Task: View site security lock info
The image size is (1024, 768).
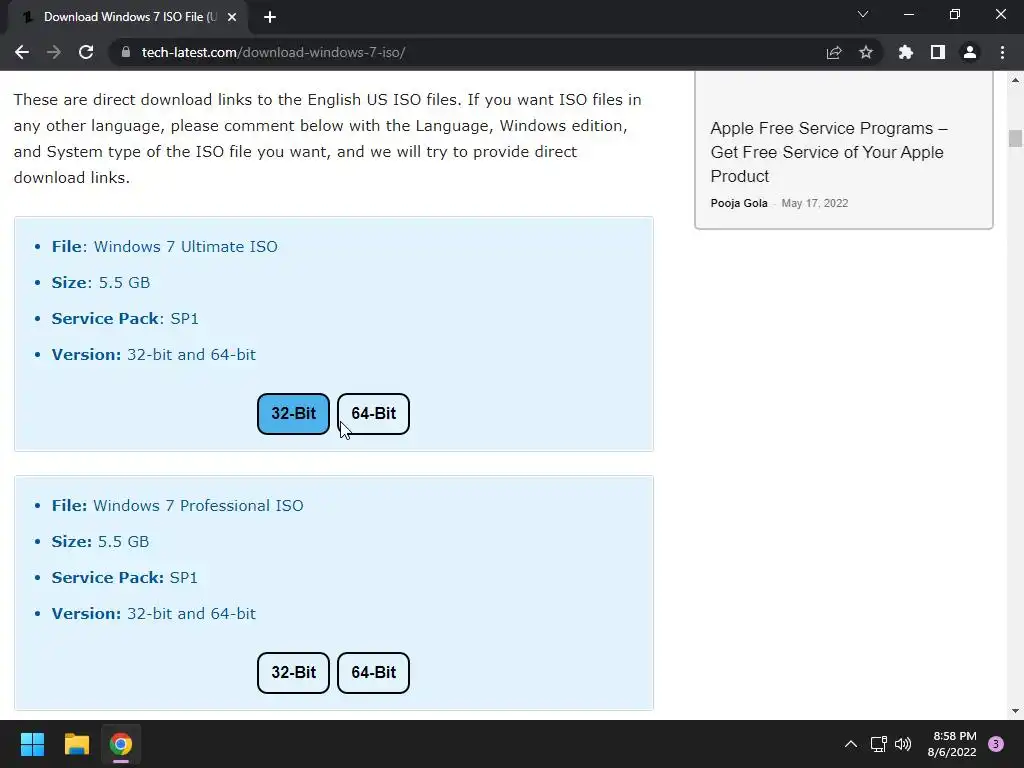Action: (x=126, y=52)
